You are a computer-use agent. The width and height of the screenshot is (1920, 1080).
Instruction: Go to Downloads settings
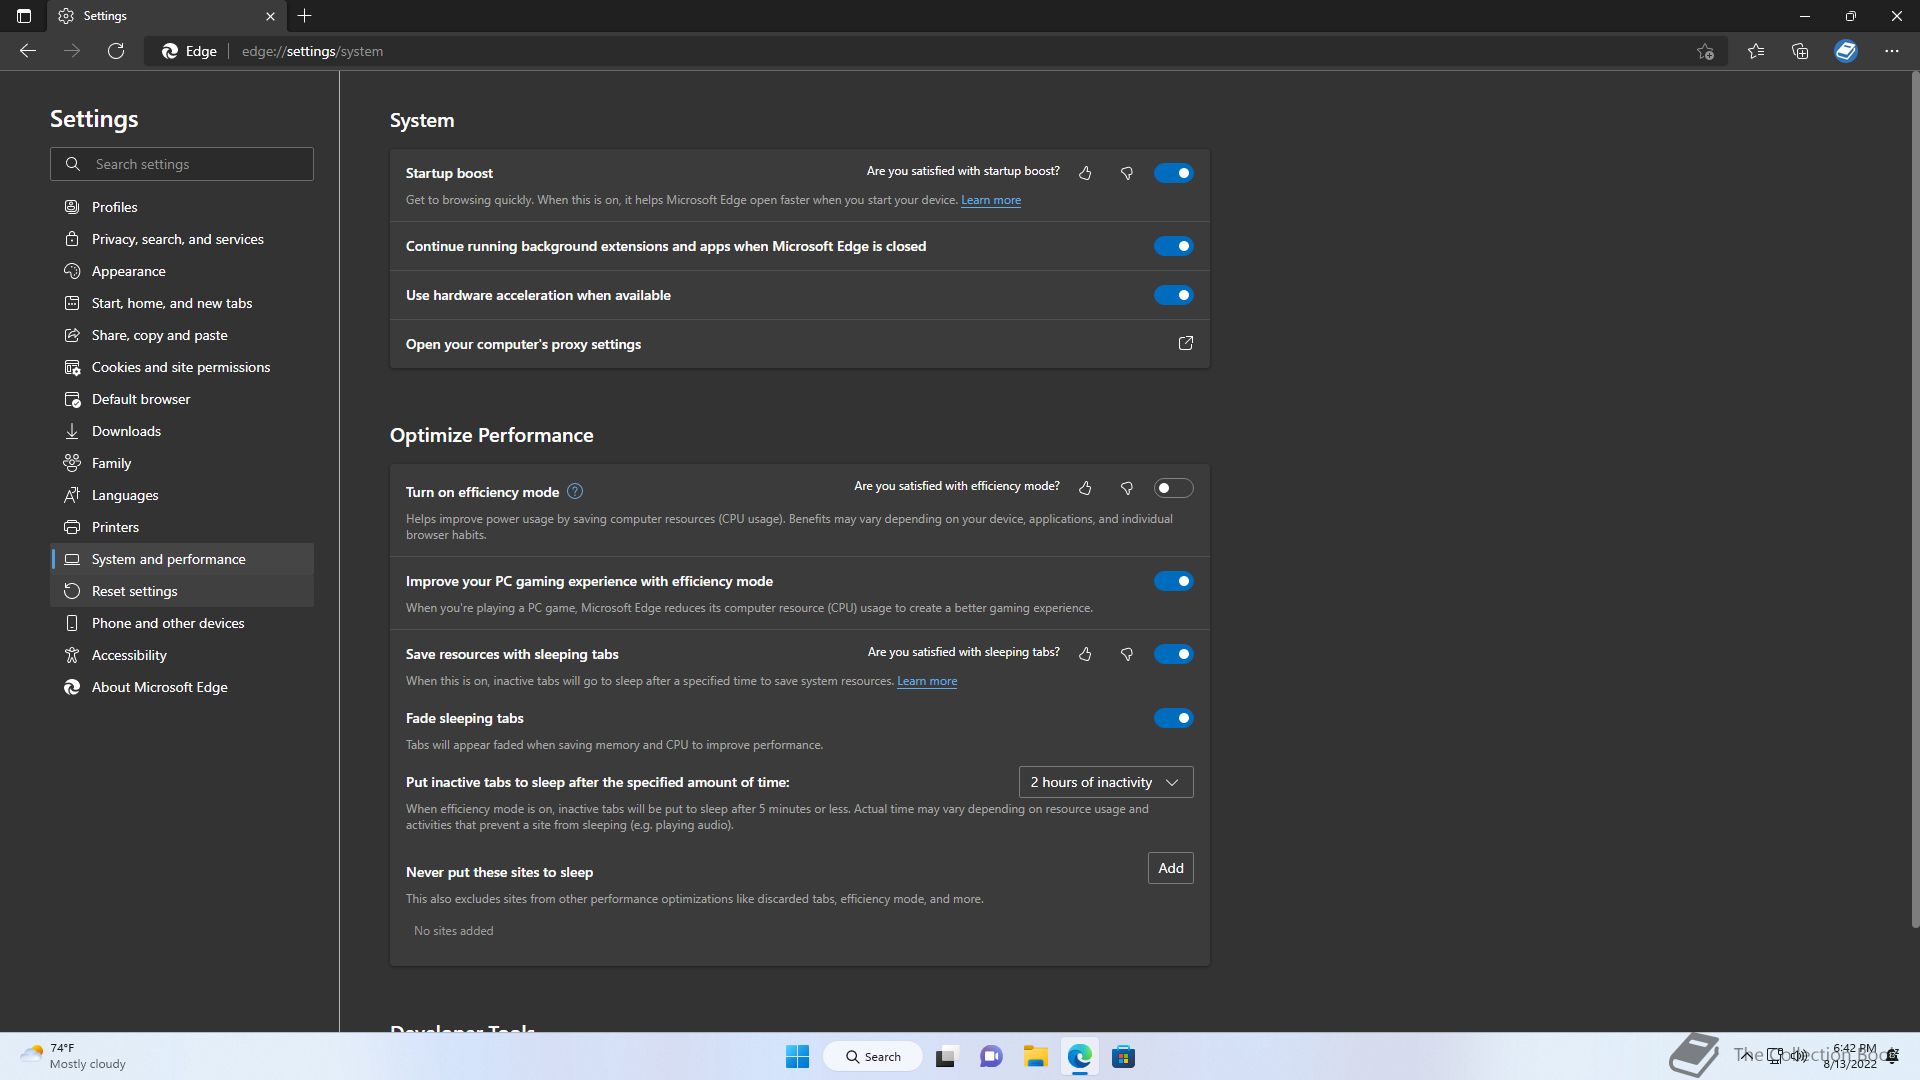182,431
